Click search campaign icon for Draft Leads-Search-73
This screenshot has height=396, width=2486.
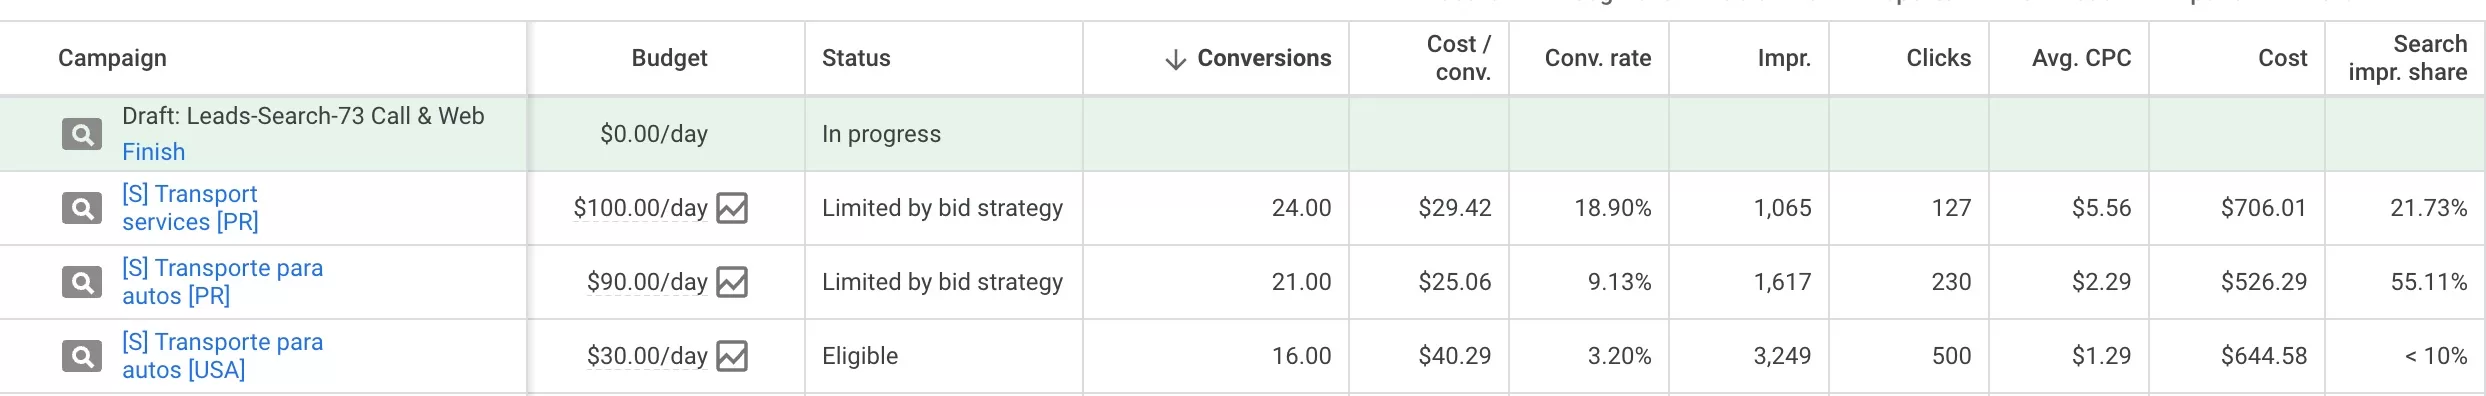tap(82, 134)
